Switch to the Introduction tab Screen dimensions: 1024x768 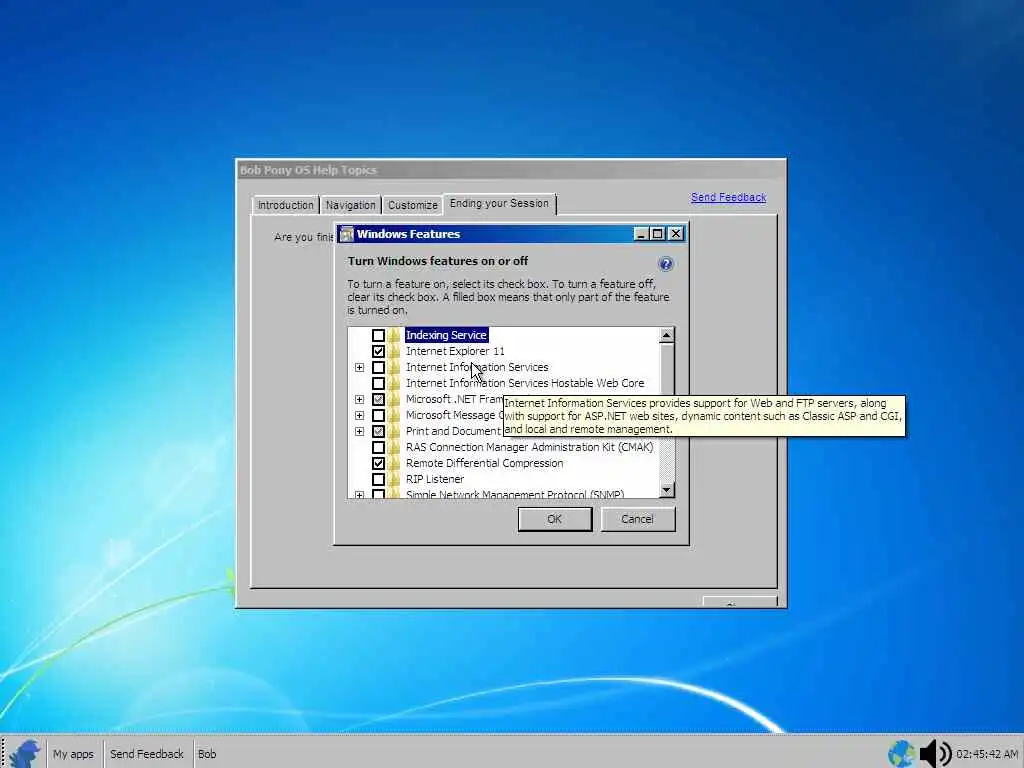click(285, 205)
